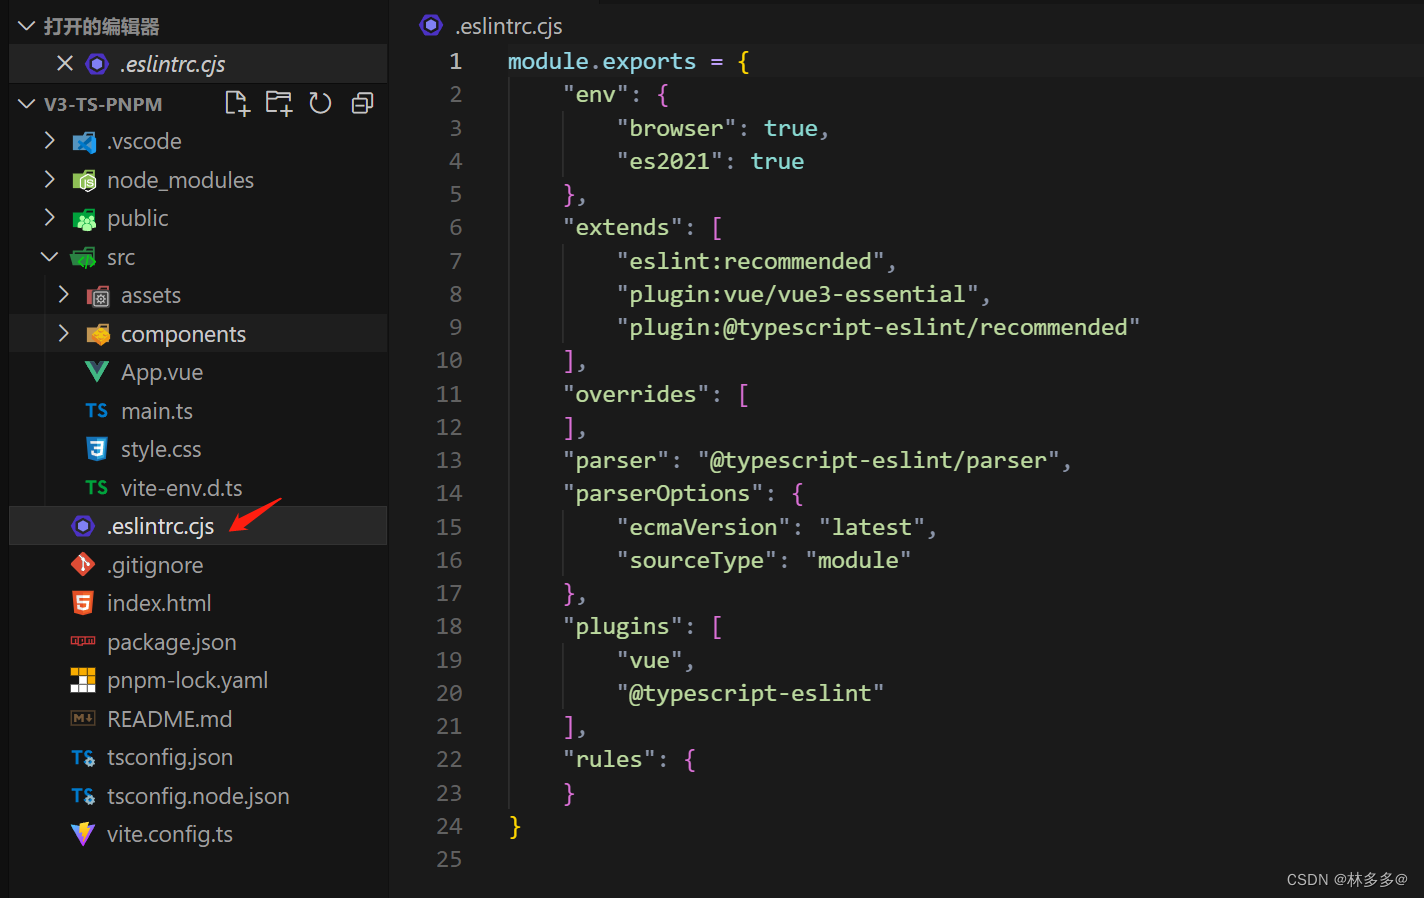Image resolution: width=1424 pixels, height=898 pixels.
Task: Click the ESLint icon beside open editor .eslintrc.cjs
Action: (x=97, y=64)
